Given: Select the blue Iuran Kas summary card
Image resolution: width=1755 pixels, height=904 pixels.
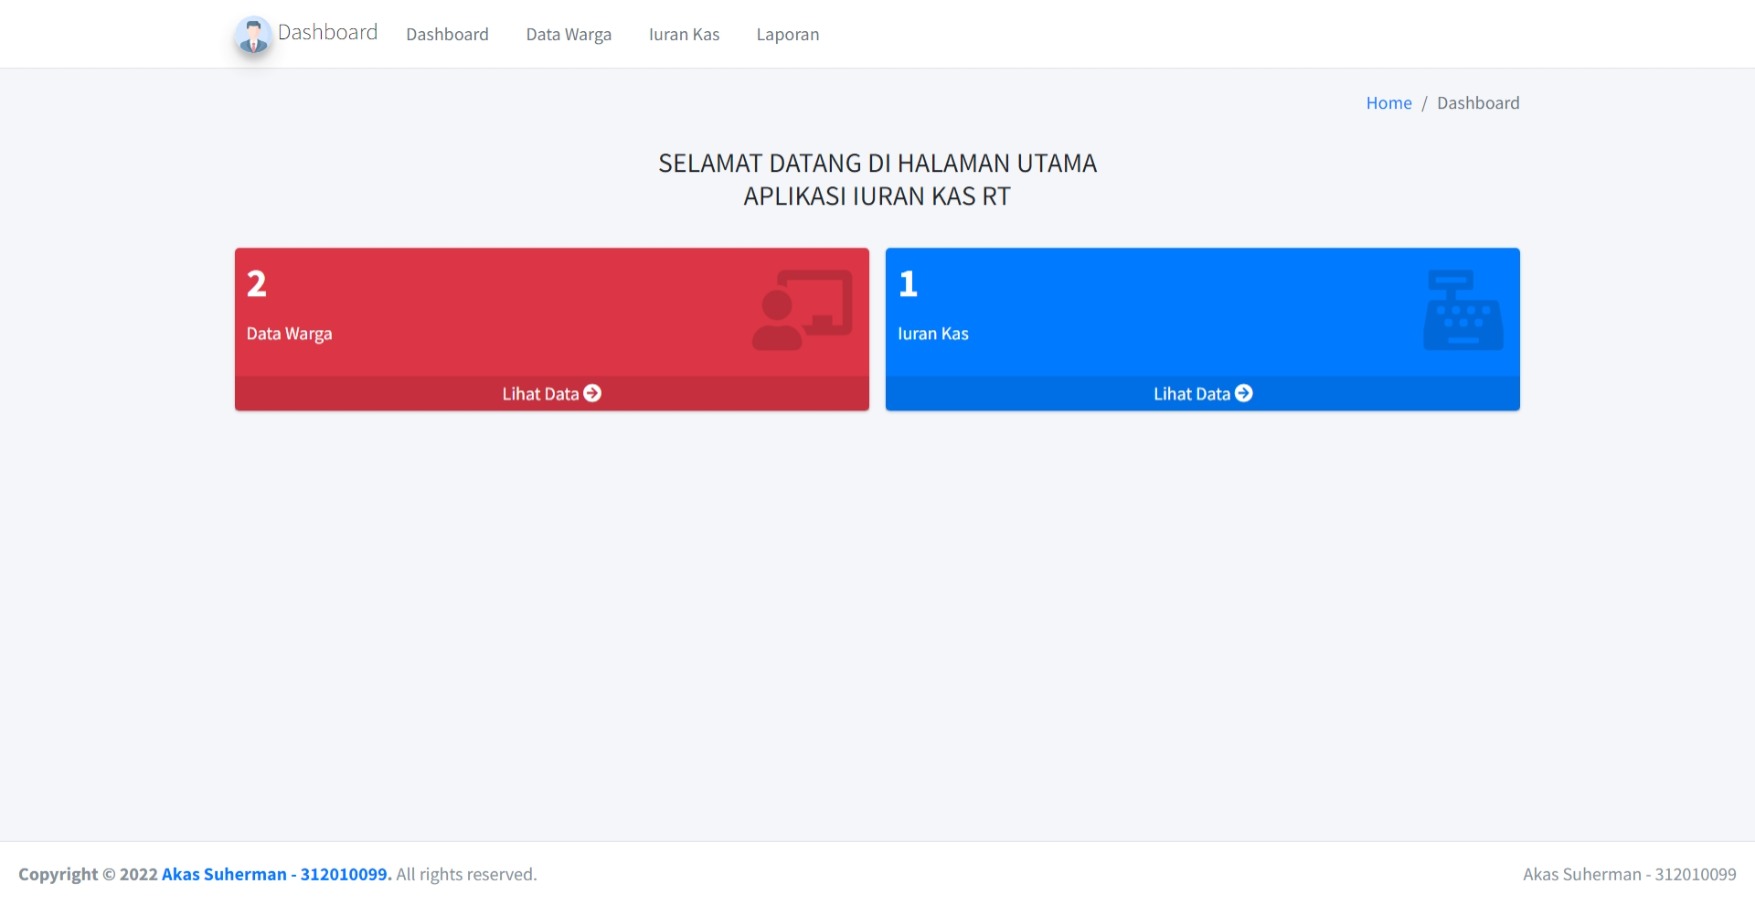Looking at the screenshot, I should click(x=1201, y=310).
